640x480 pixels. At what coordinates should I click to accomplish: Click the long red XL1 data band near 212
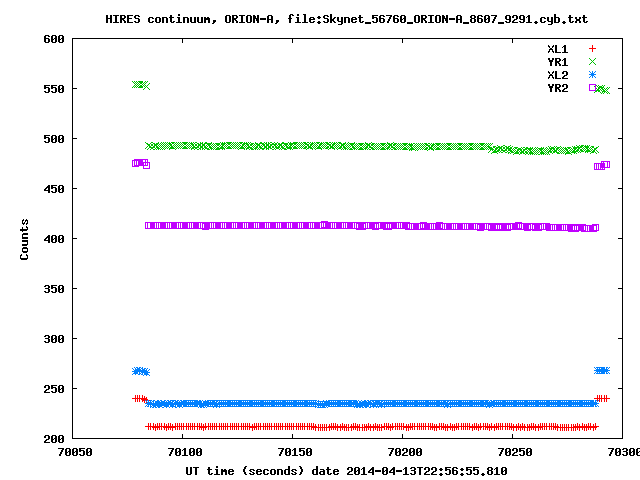[372, 427]
